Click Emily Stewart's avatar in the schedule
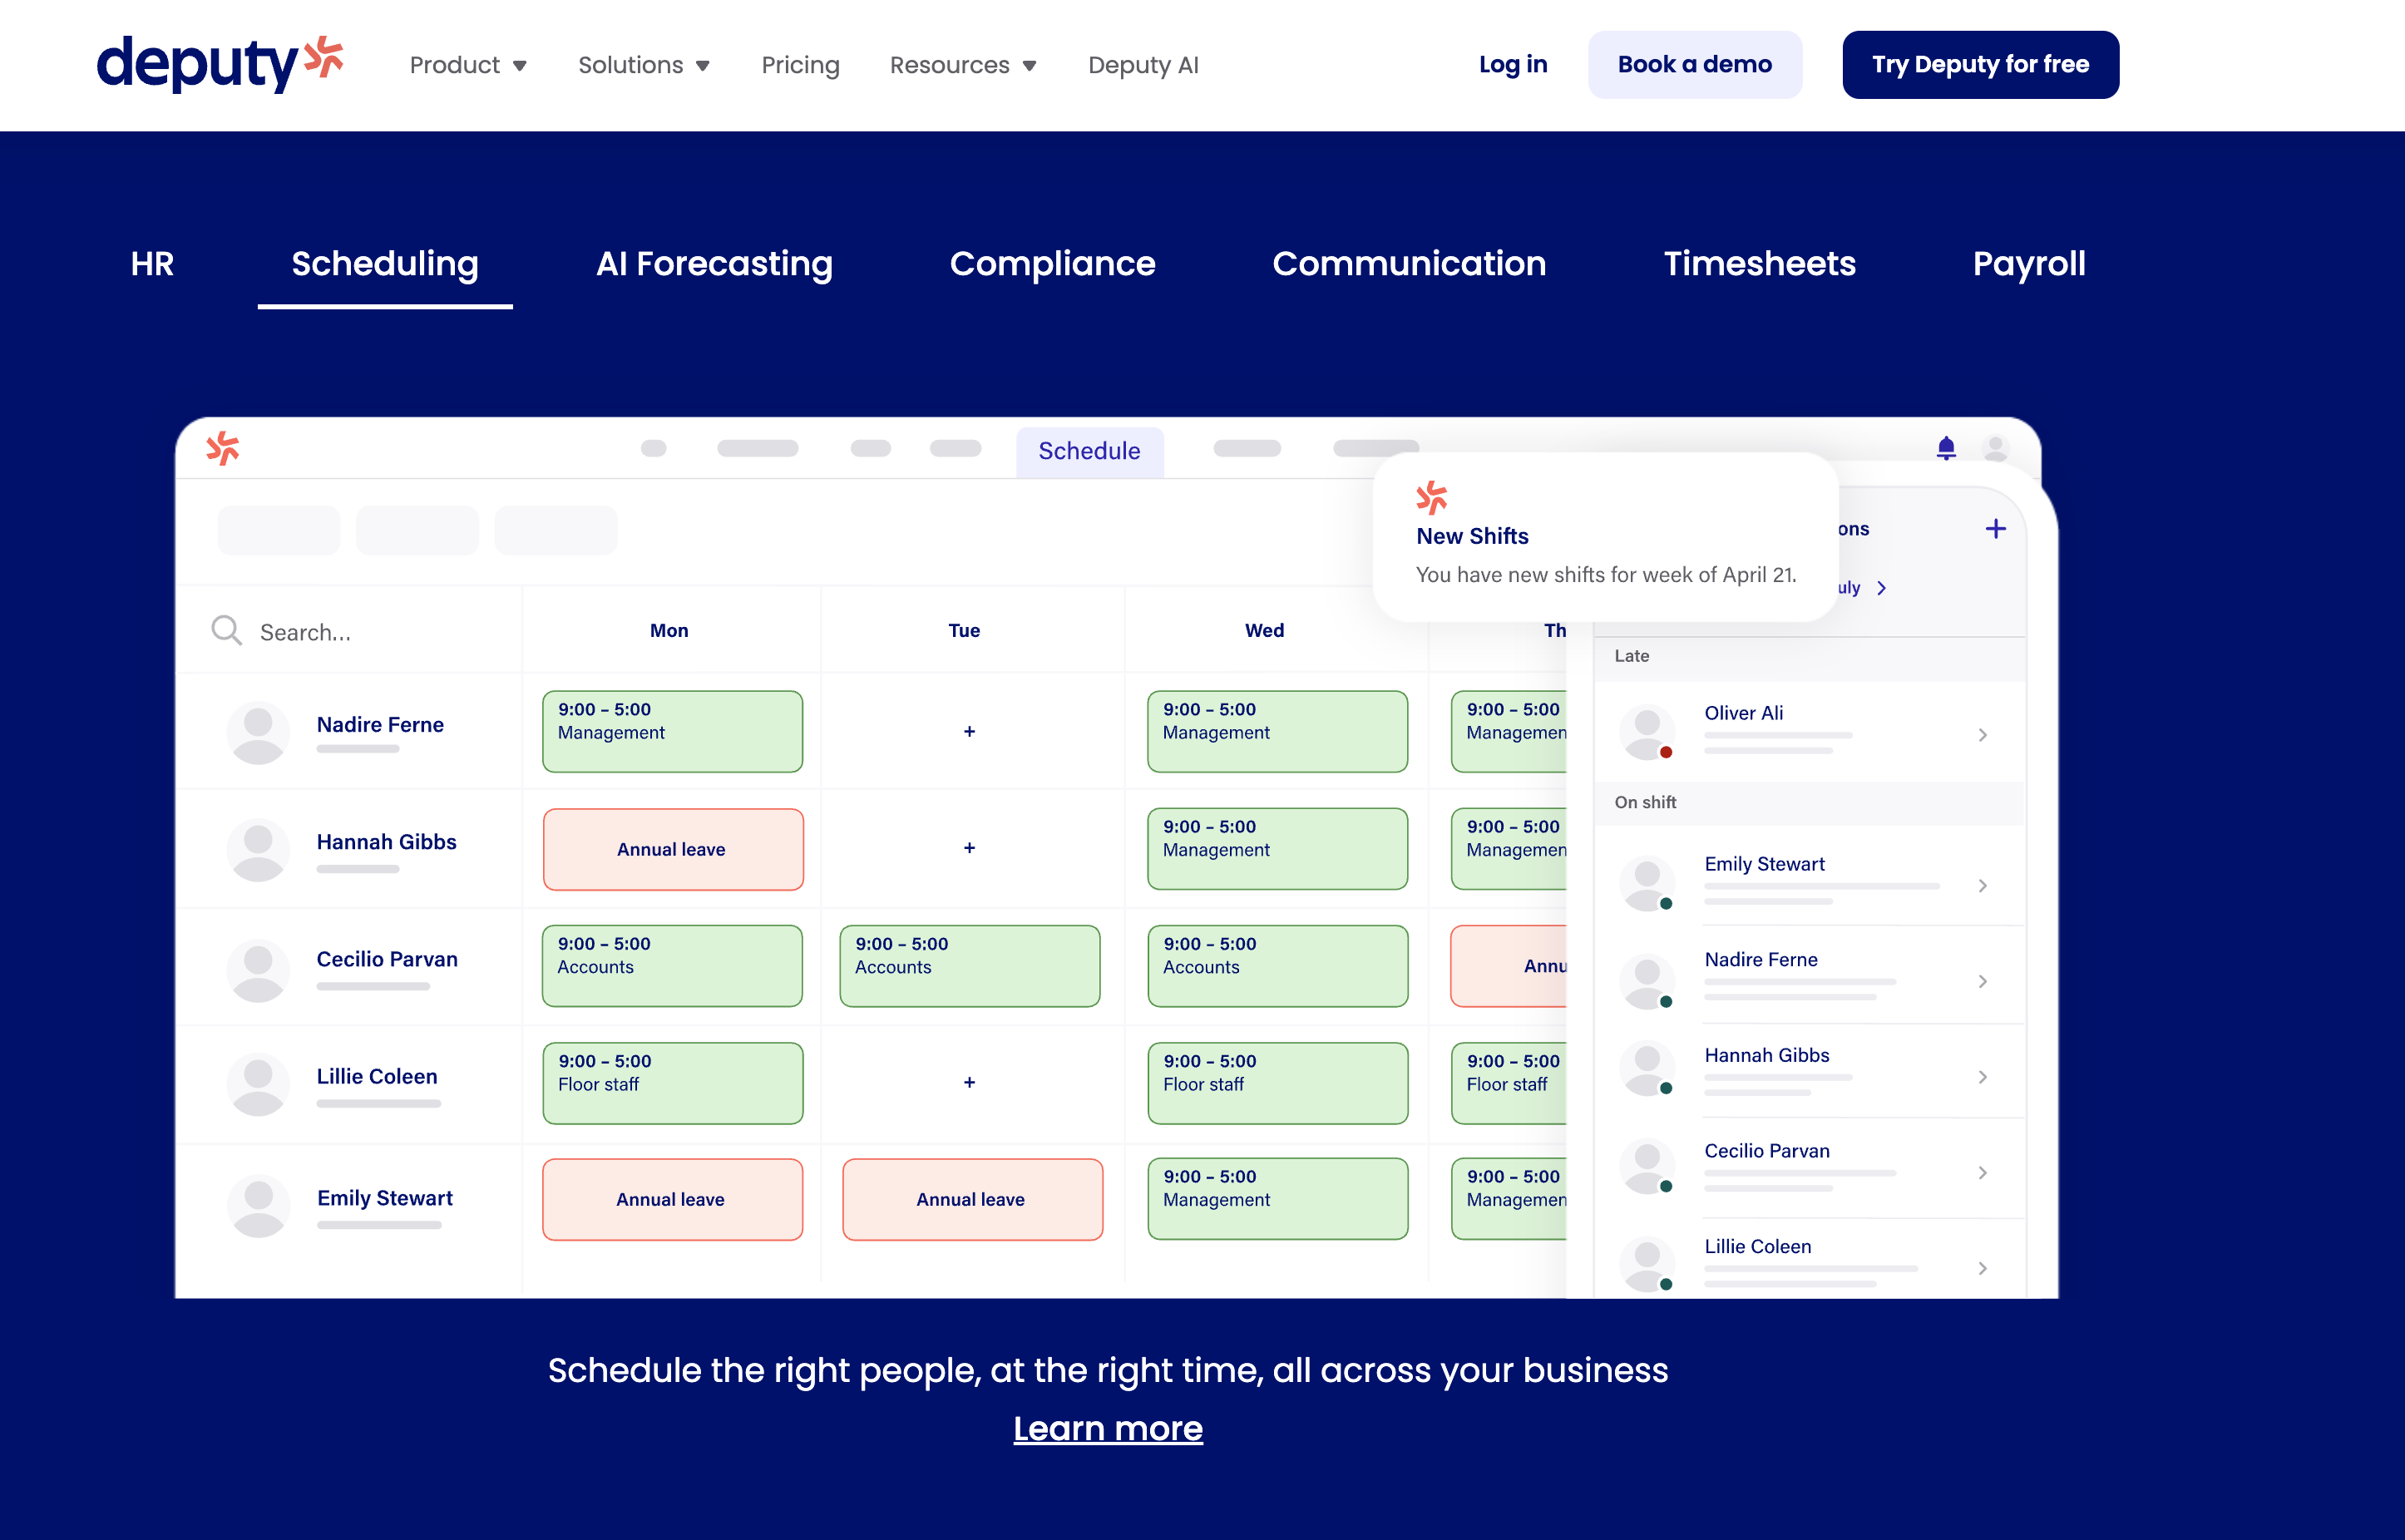Image resolution: width=2405 pixels, height=1540 pixels. pyautogui.click(x=258, y=1205)
